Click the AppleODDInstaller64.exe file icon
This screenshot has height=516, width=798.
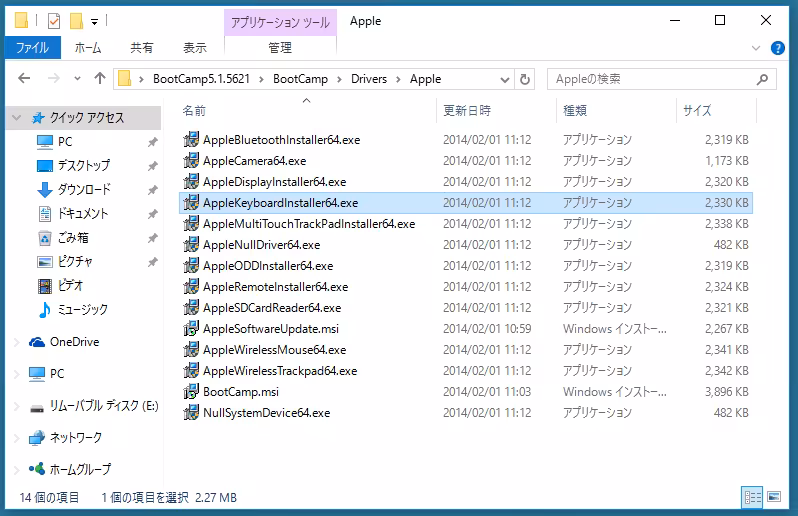click(x=191, y=266)
